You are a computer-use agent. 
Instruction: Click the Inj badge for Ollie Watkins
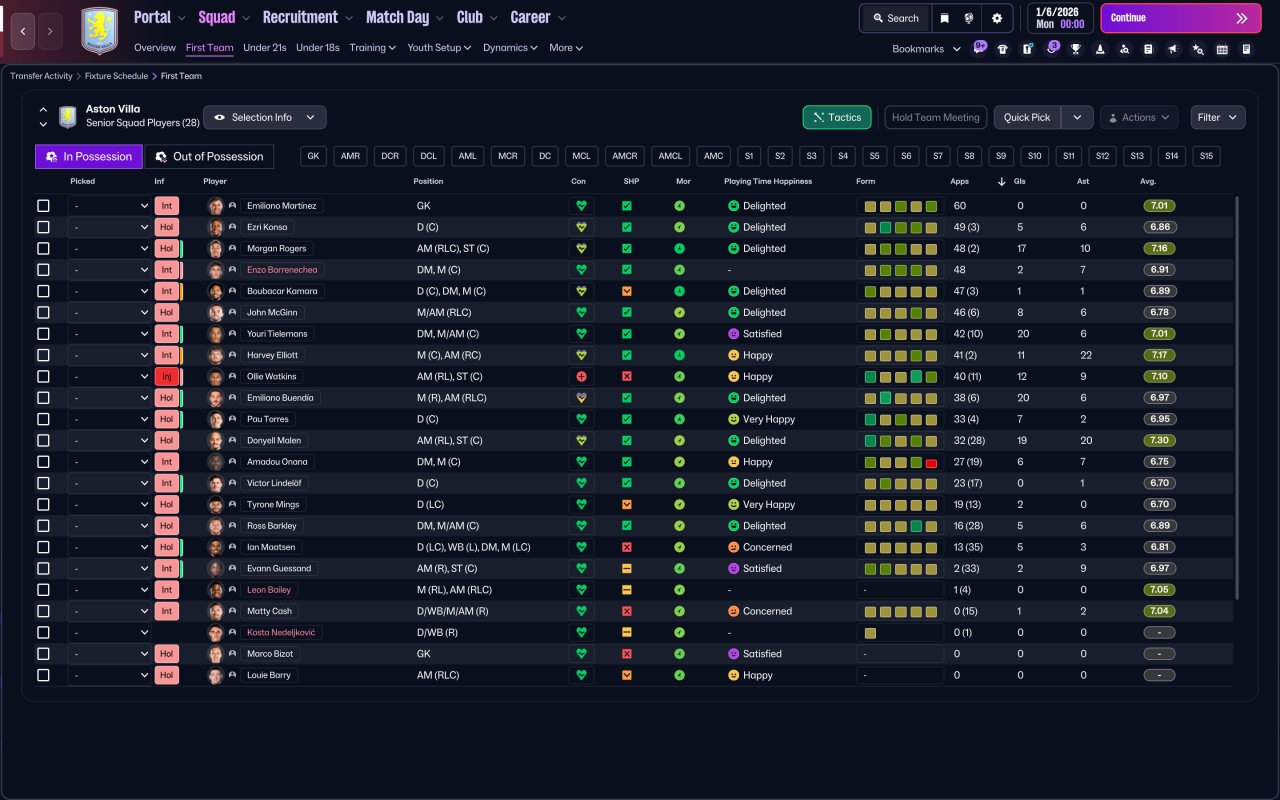[166, 376]
